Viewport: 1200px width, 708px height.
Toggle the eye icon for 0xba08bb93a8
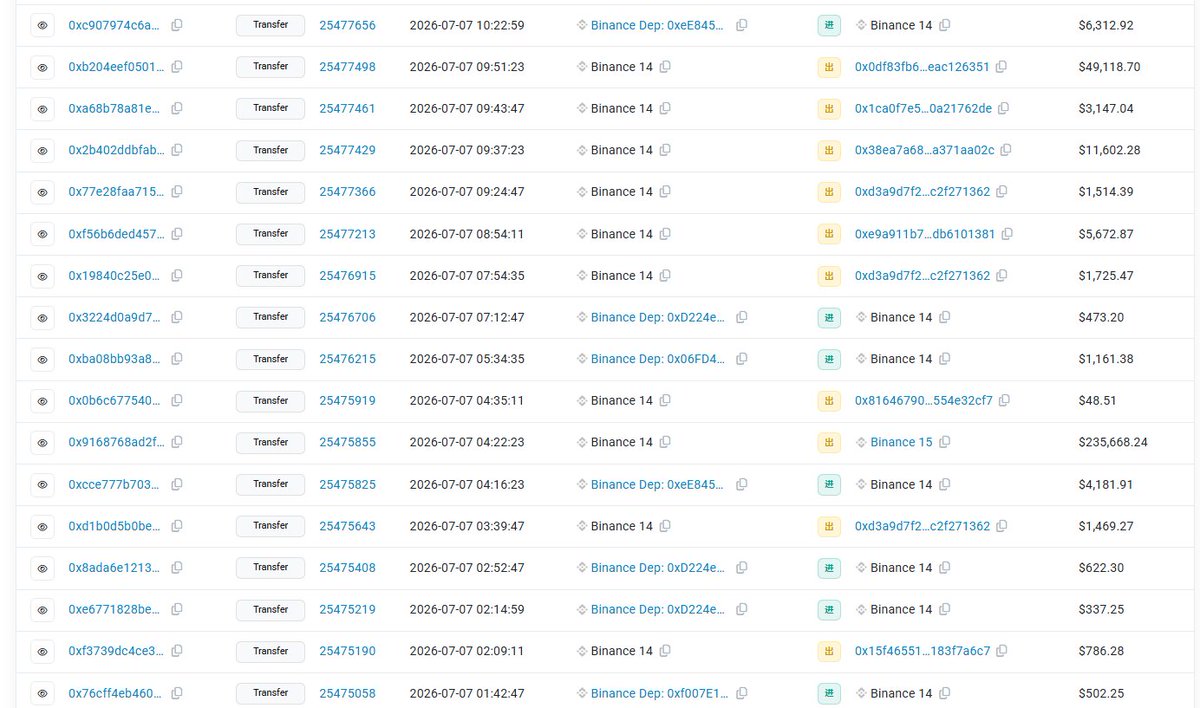point(43,359)
